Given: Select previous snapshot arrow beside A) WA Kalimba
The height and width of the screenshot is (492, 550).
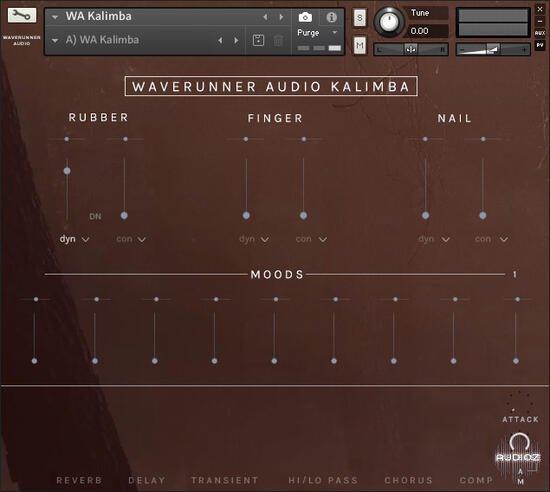Looking at the screenshot, I should (220, 40).
